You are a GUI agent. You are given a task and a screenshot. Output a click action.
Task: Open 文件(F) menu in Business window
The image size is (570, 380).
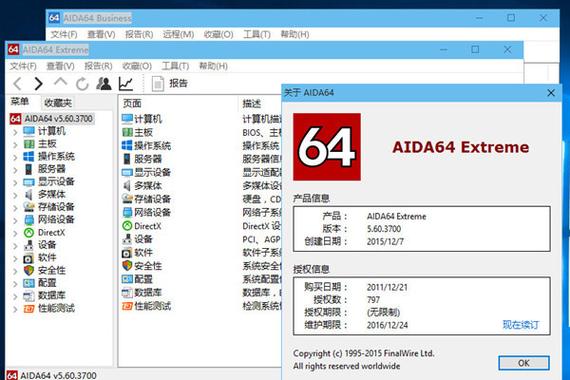click(x=64, y=35)
